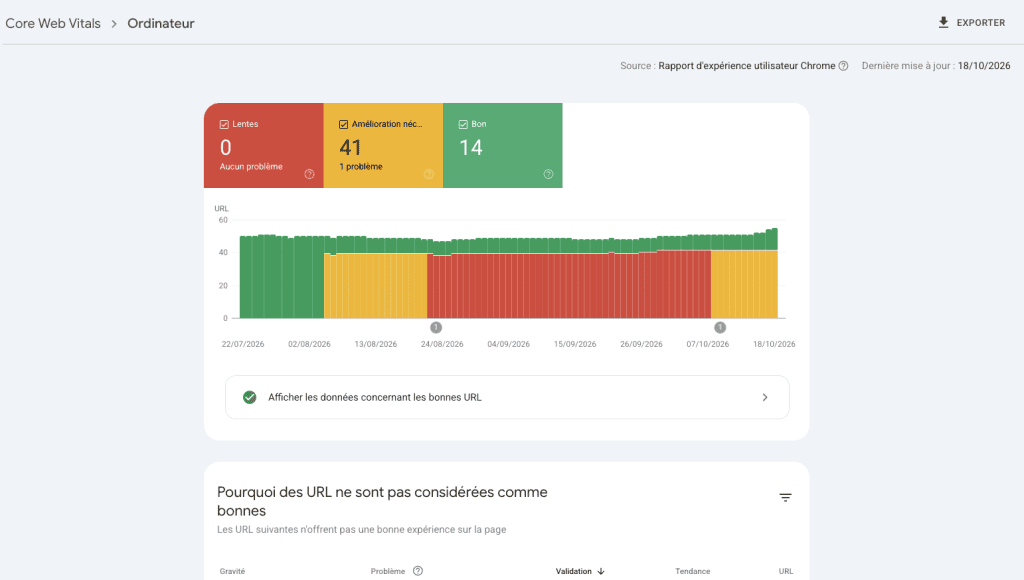Click the Pourquoi des URL heading
Screen dimensions: 1024x580
[382, 501]
